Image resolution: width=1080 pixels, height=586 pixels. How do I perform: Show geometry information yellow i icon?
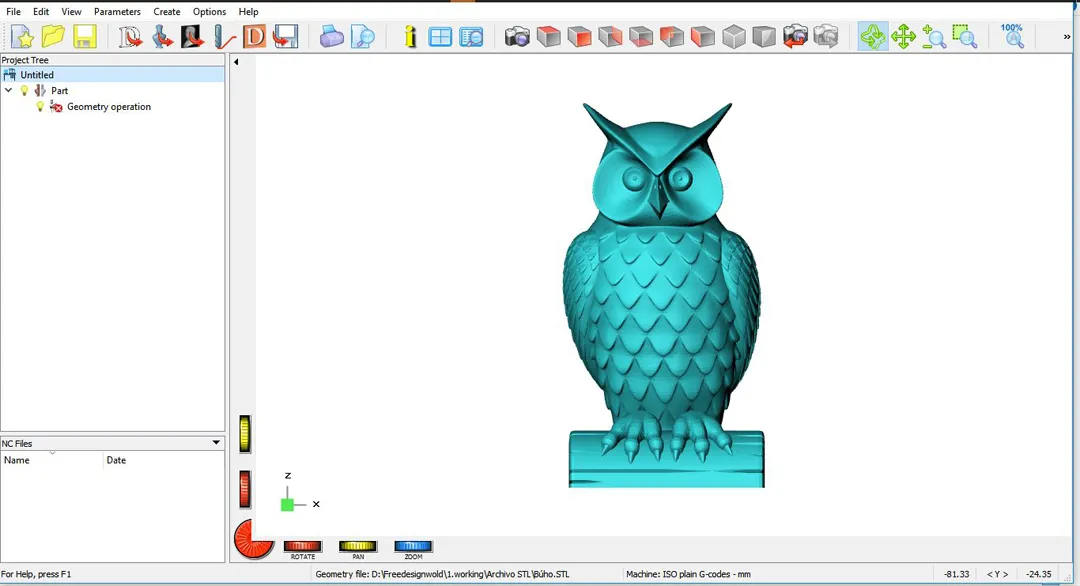point(410,36)
